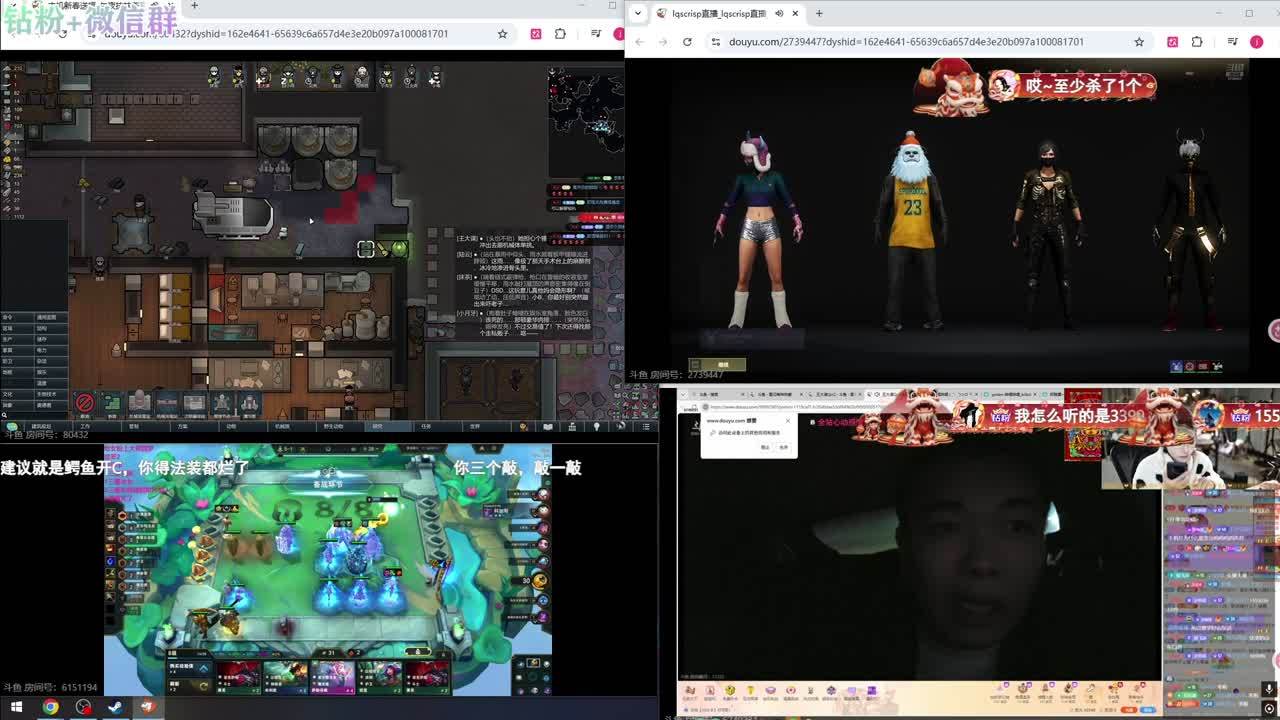
Task: Open the Extensions puzzle menu in right browser
Action: [x=1197, y=41]
